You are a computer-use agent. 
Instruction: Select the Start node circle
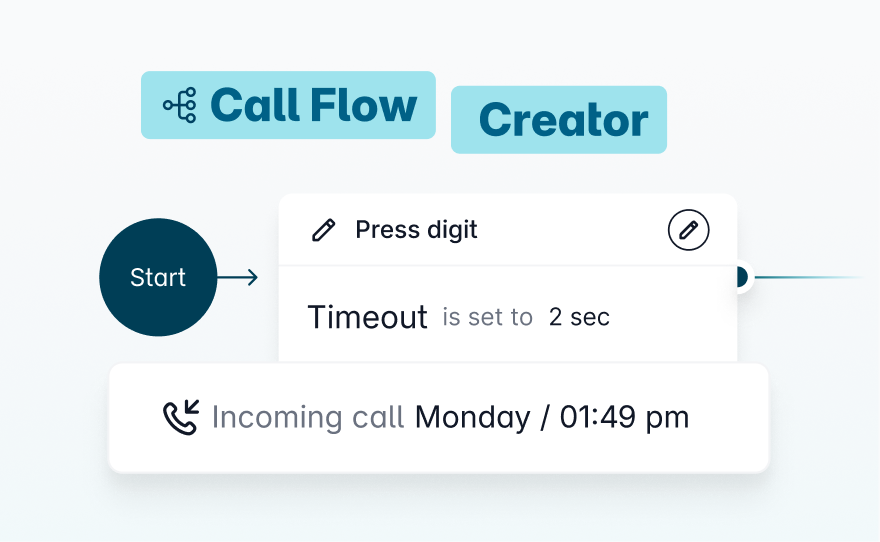[x=158, y=277]
